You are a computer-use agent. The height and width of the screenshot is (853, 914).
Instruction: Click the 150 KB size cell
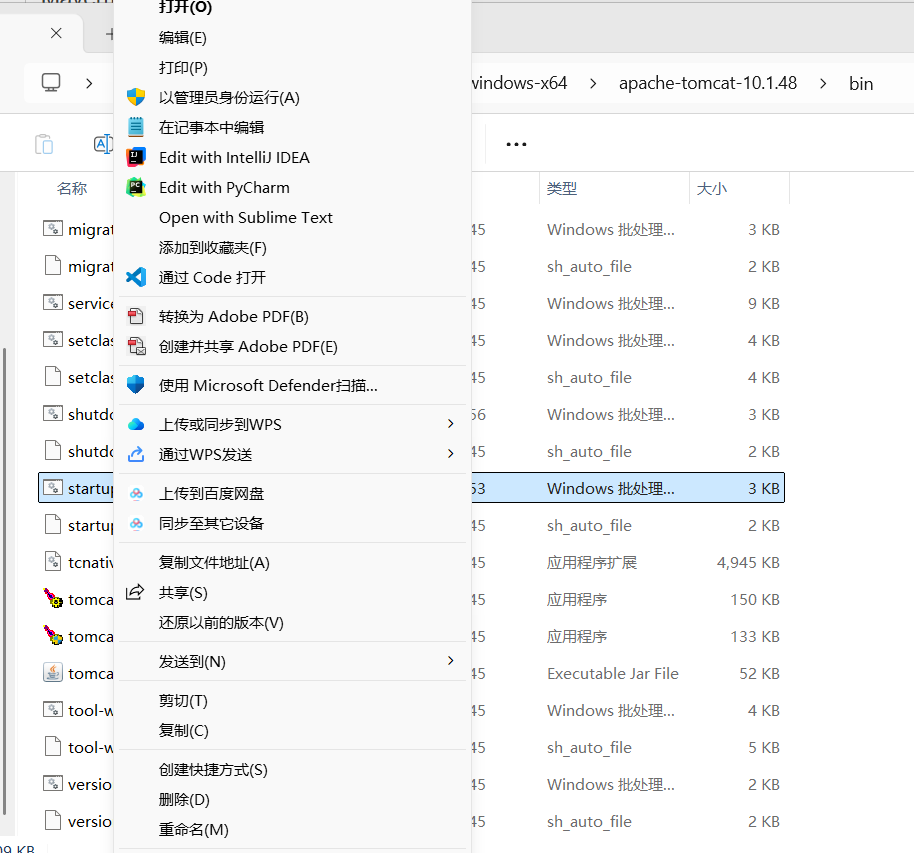tap(755, 599)
